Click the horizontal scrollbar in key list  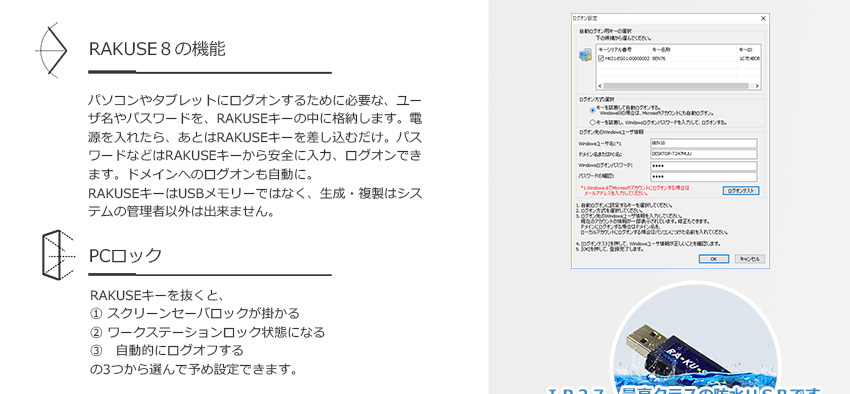(678, 86)
